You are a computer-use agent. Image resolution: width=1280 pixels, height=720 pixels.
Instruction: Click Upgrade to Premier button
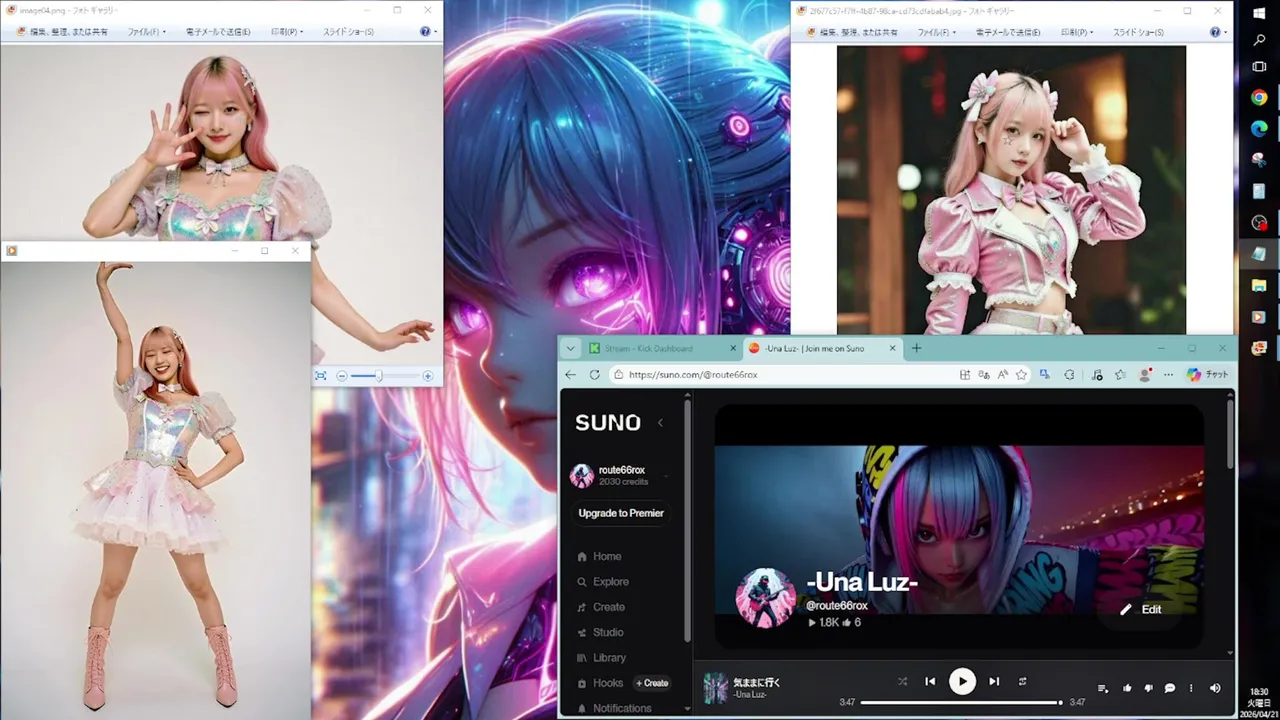(x=621, y=513)
